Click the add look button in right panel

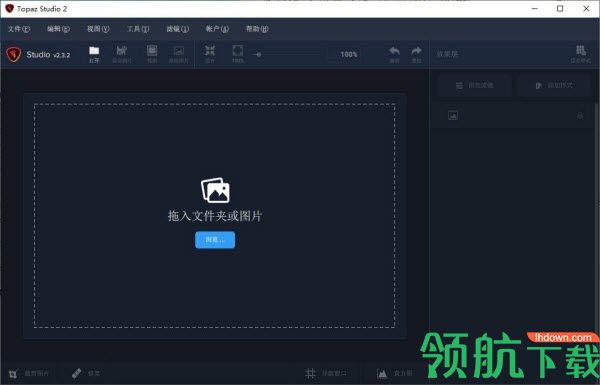pyautogui.click(x=554, y=85)
